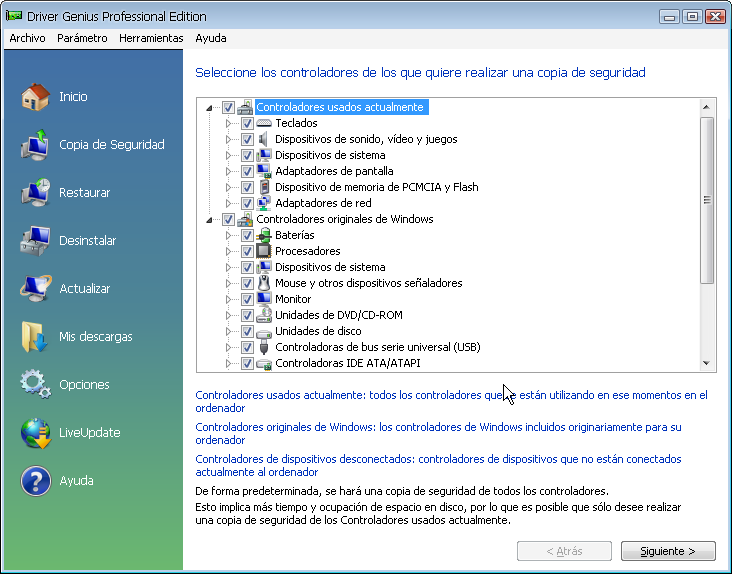Select the Actualizar monitor icon
The height and width of the screenshot is (574, 732).
[x=35, y=288]
